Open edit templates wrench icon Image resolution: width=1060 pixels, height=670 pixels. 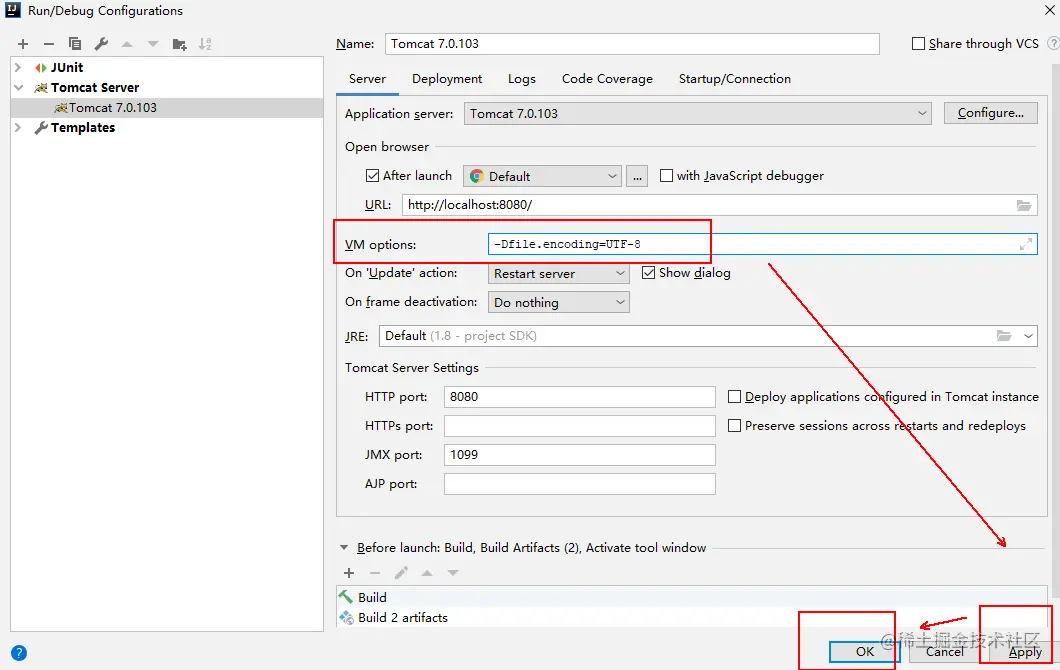point(101,44)
